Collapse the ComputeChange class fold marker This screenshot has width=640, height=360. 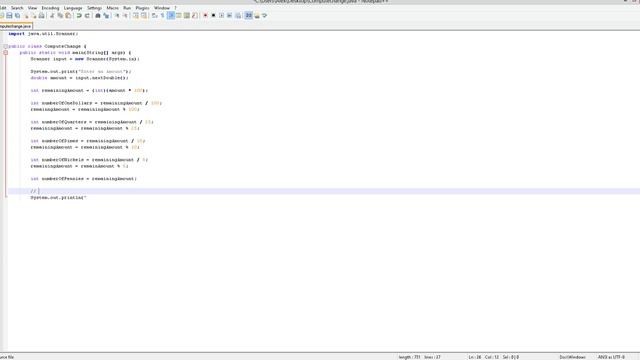click(6, 47)
